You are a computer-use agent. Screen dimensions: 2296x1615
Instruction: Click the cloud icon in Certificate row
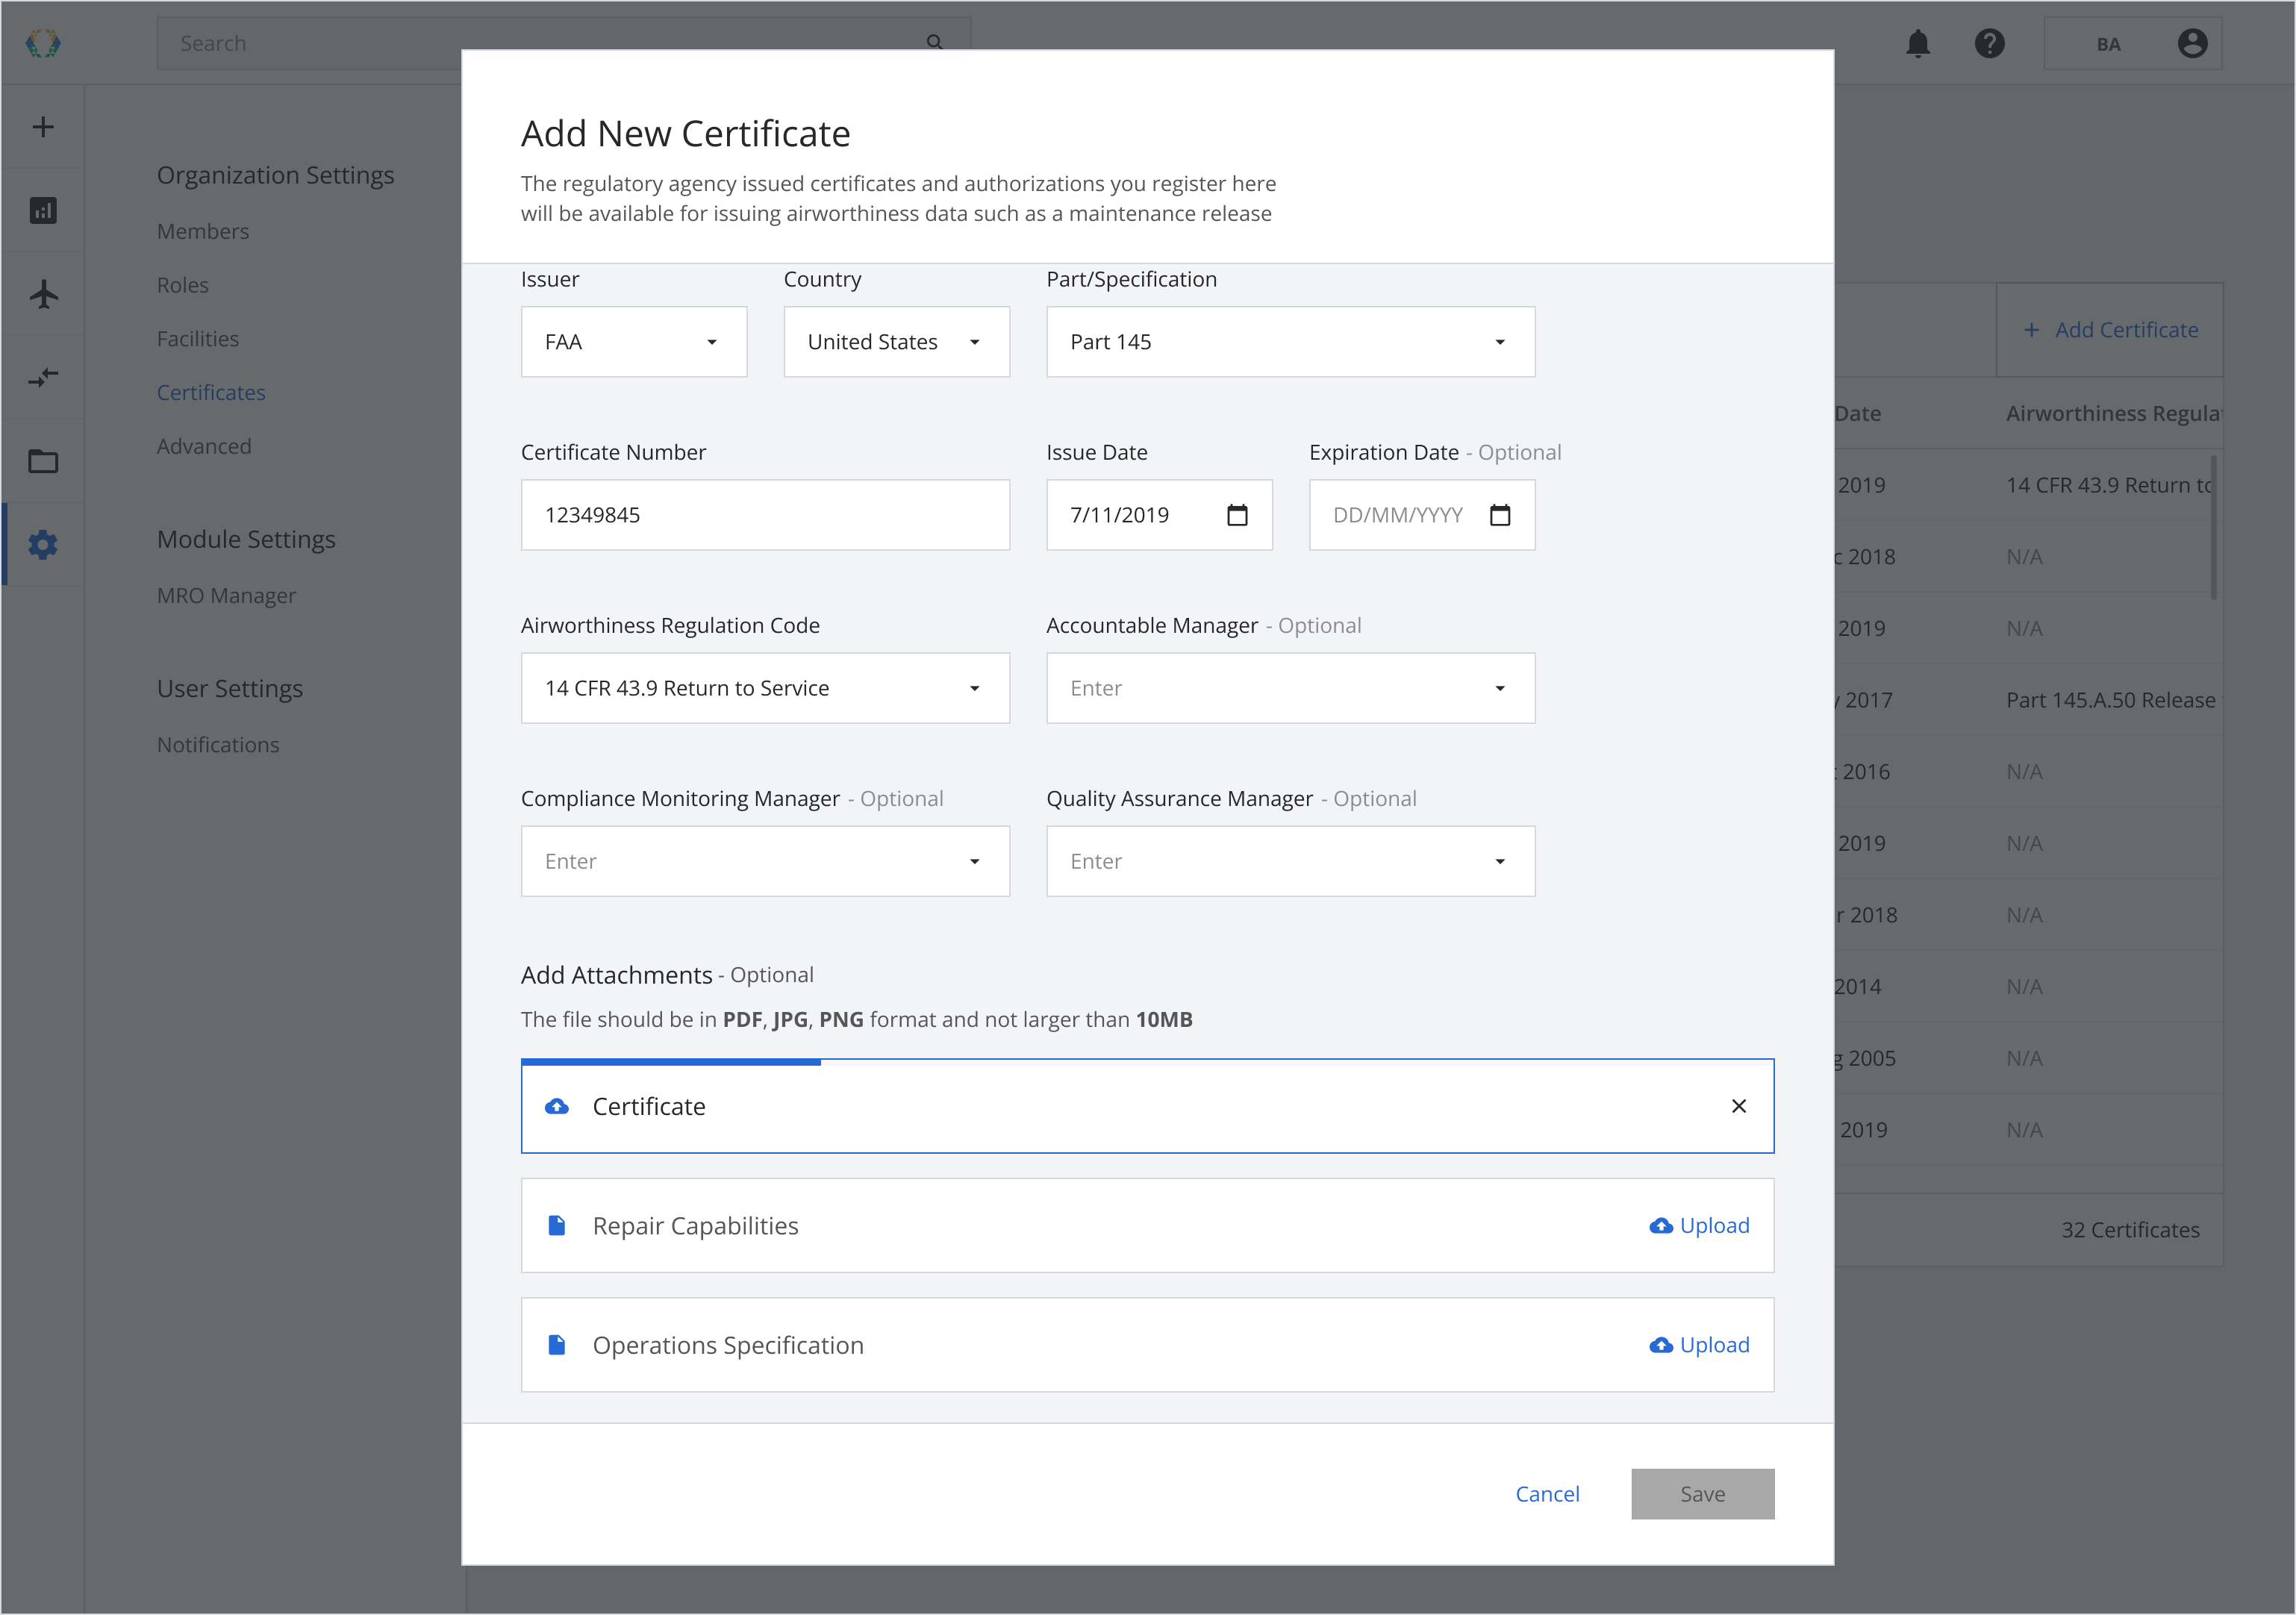557,1106
